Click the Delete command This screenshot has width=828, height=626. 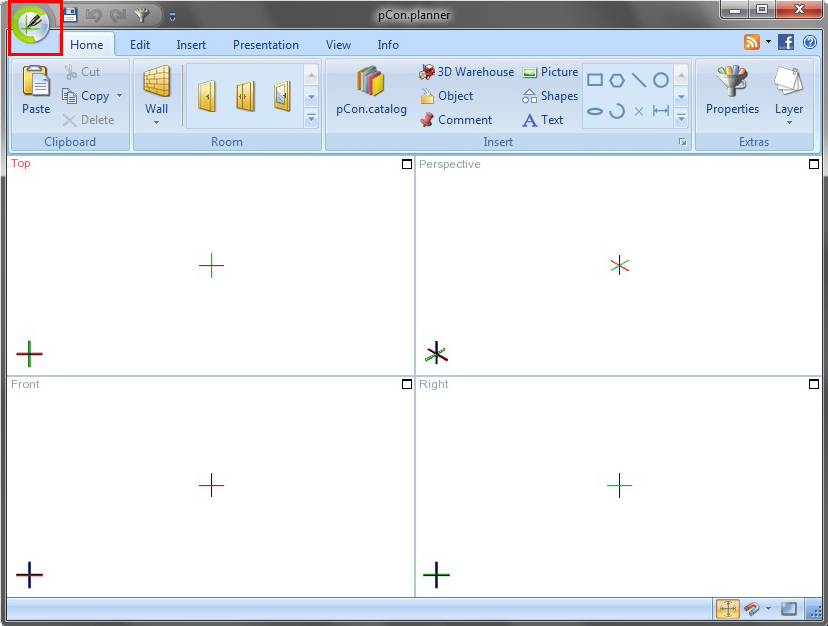(x=88, y=120)
